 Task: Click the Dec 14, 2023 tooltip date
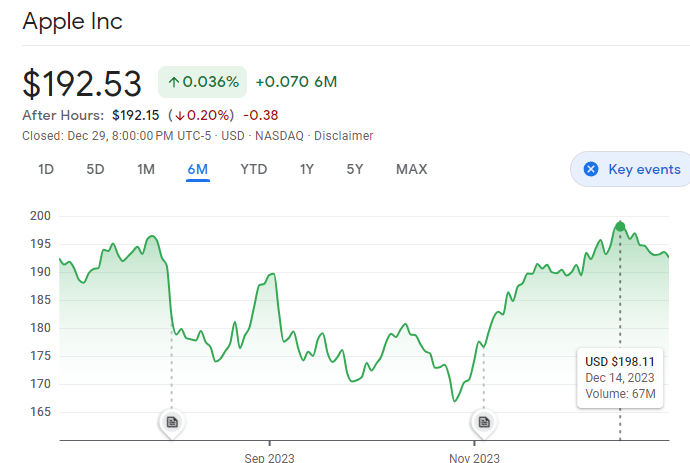tap(620, 378)
